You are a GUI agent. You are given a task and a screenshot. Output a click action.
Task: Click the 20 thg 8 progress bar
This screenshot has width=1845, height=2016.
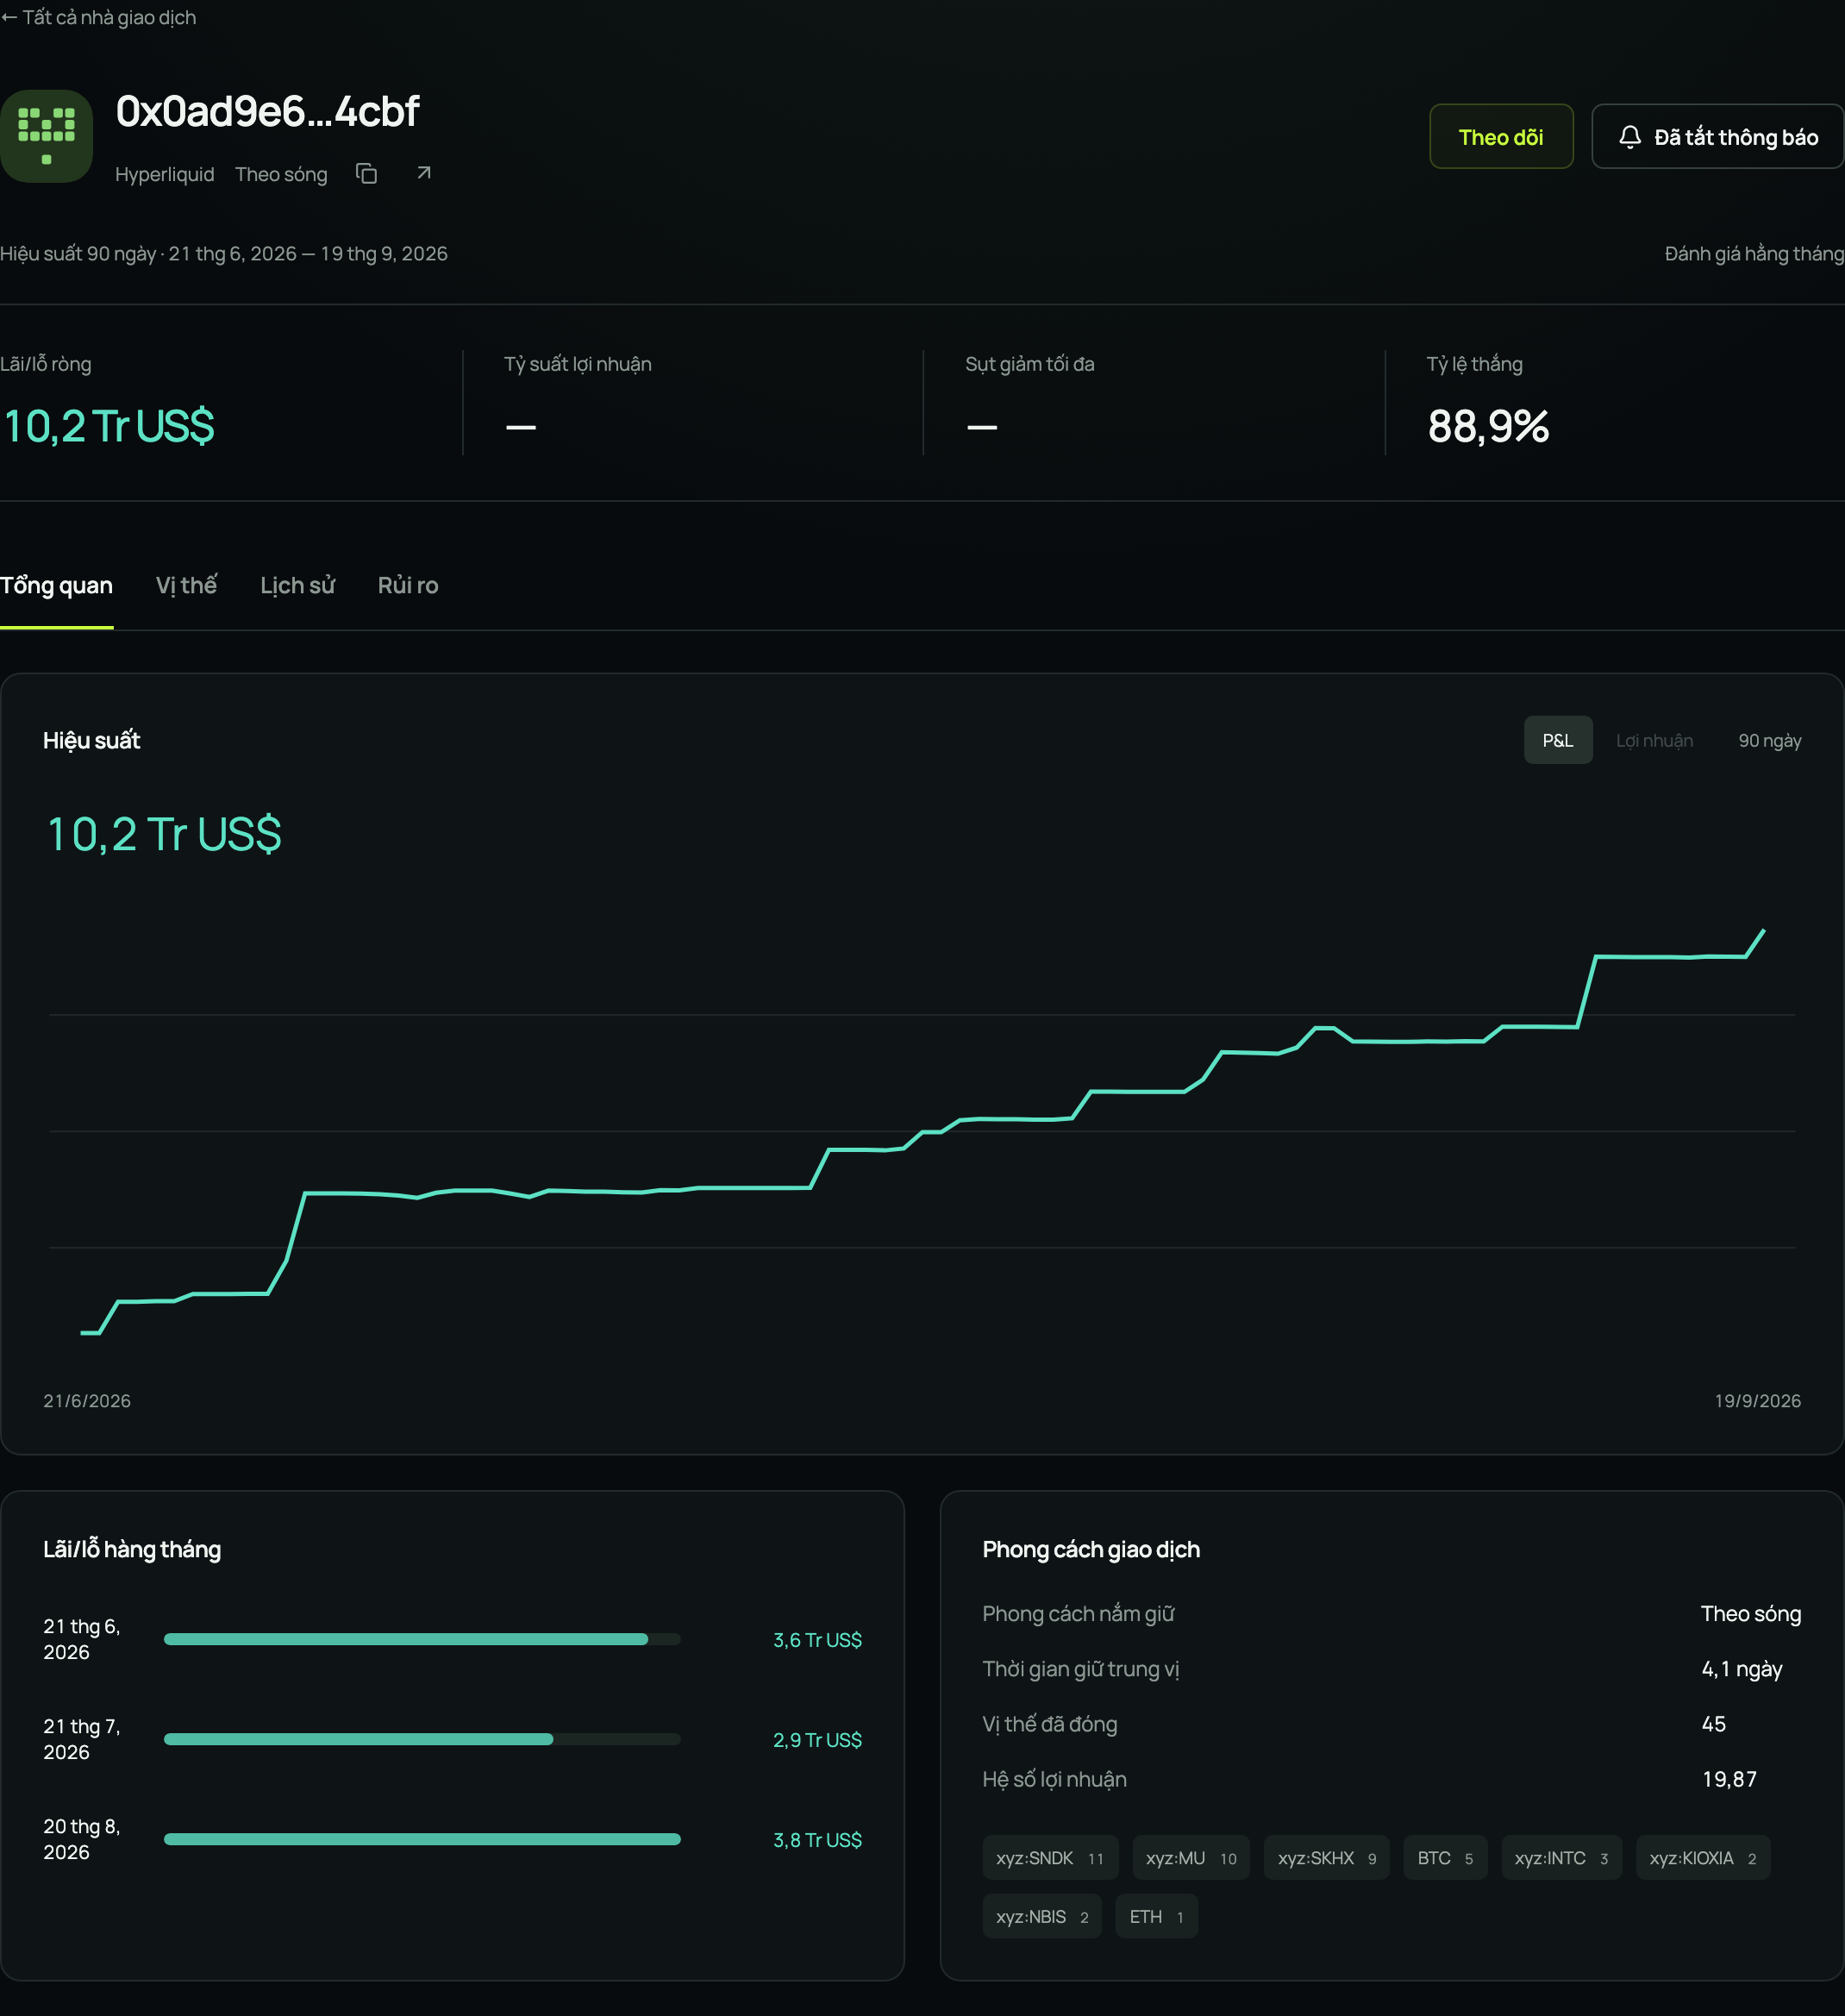coord(422,1839)
